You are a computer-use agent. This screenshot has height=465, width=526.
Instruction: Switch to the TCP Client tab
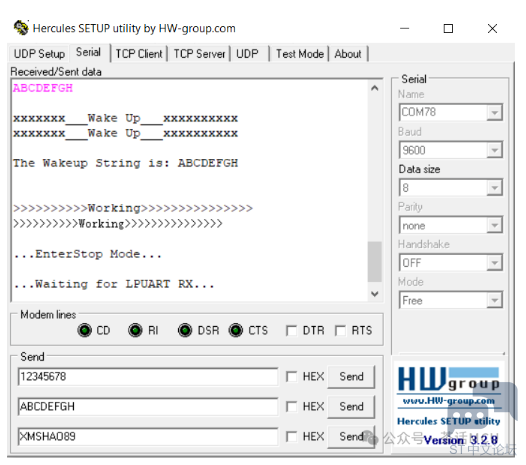coord(139,54)
